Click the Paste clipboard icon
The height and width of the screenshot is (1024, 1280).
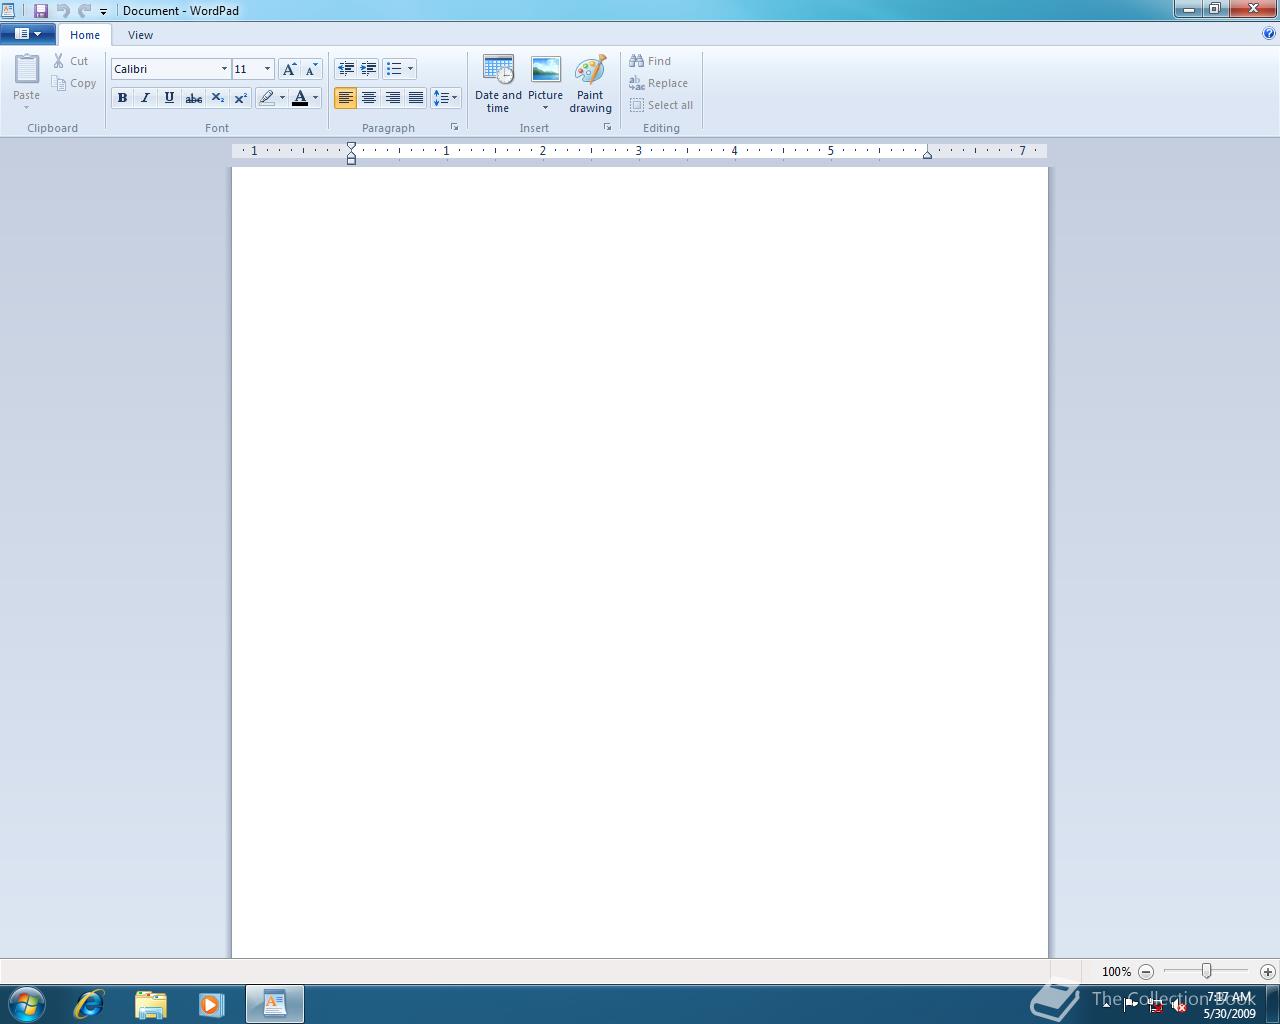click(x=27, y=69)
